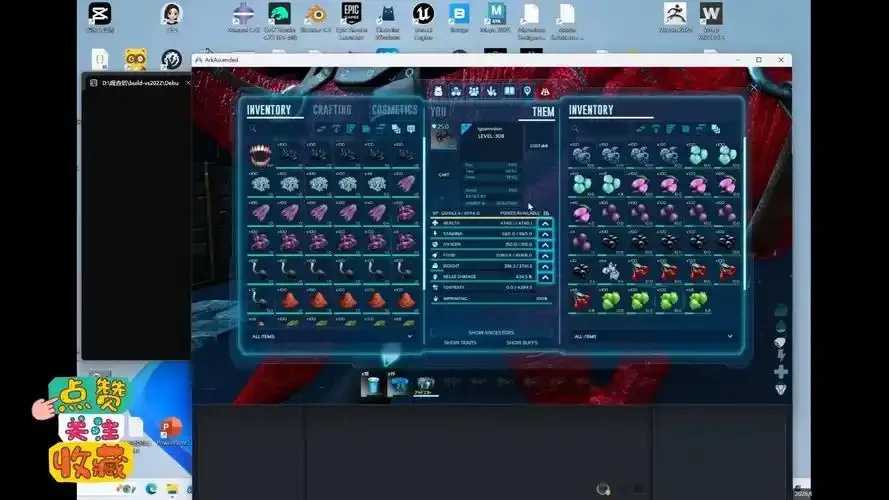The height and width of the screenshot is (500, 889).
Task: Click the red highlighted icon in top bar
Action: pos(545,91)
